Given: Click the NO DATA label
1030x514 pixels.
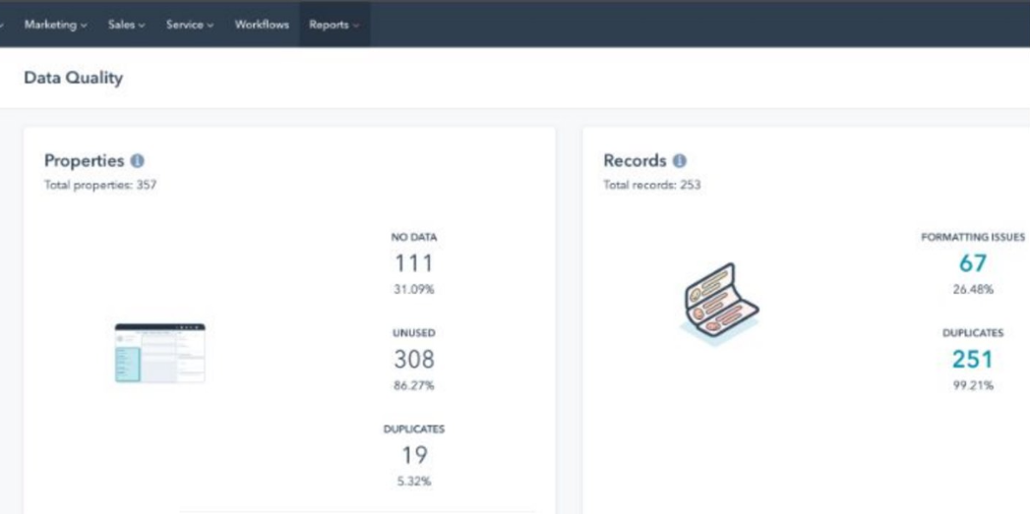Looking at the screenshot, I should [414, 237].
